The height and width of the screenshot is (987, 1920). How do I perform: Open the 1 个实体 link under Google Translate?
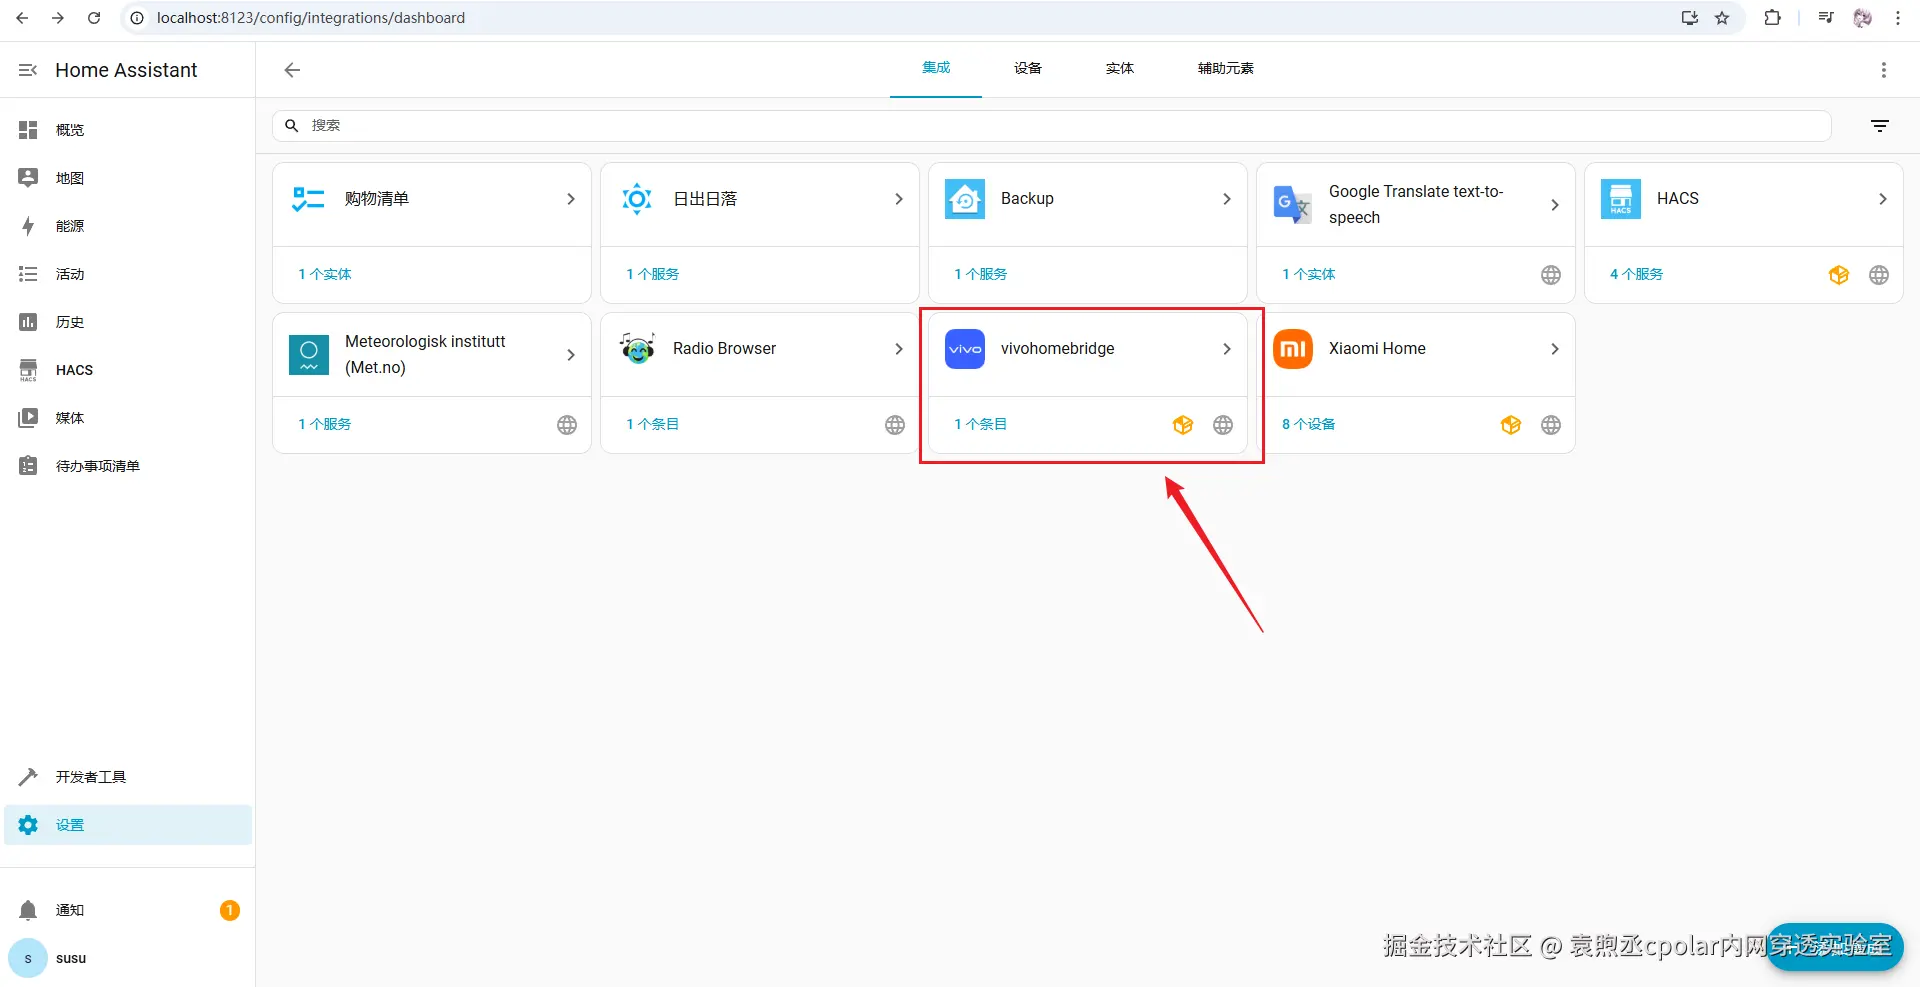1309,274
